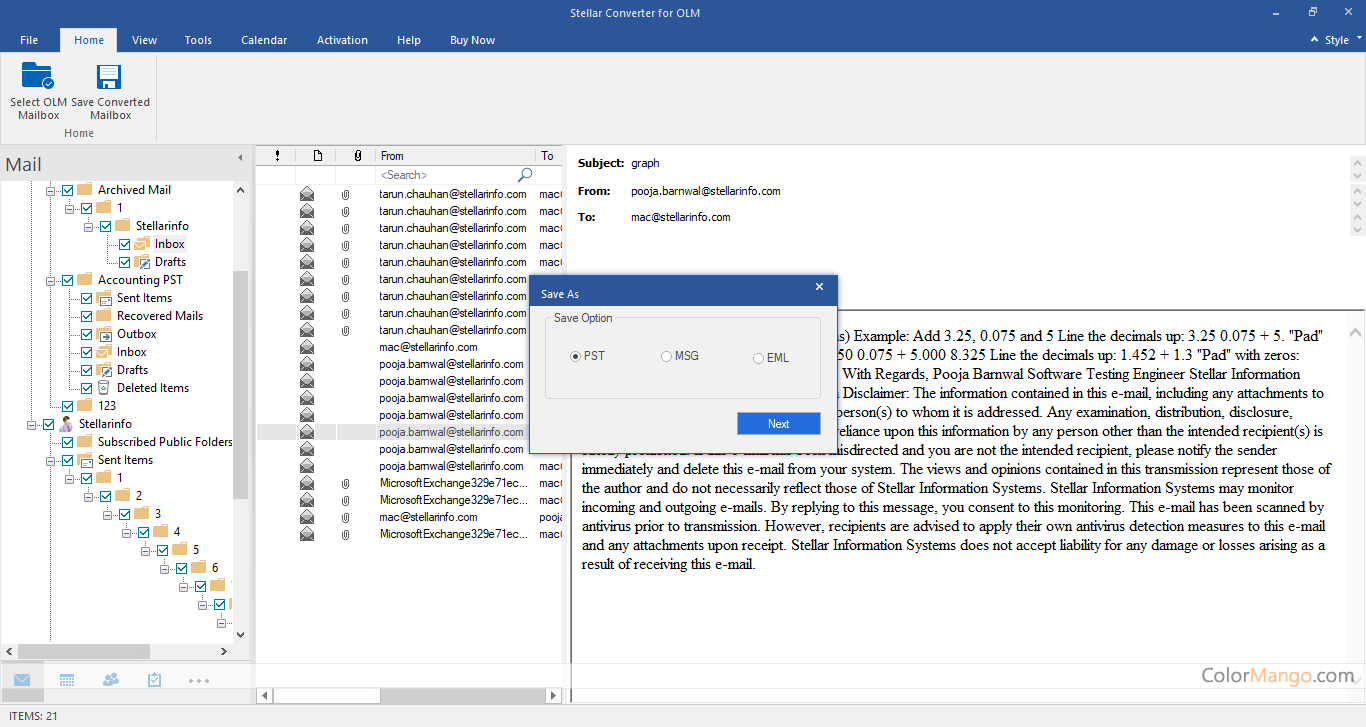Open the Contacts view icon in bottom bar
Viewport: 1366px width, 727px height.
[x=111, y=680]
